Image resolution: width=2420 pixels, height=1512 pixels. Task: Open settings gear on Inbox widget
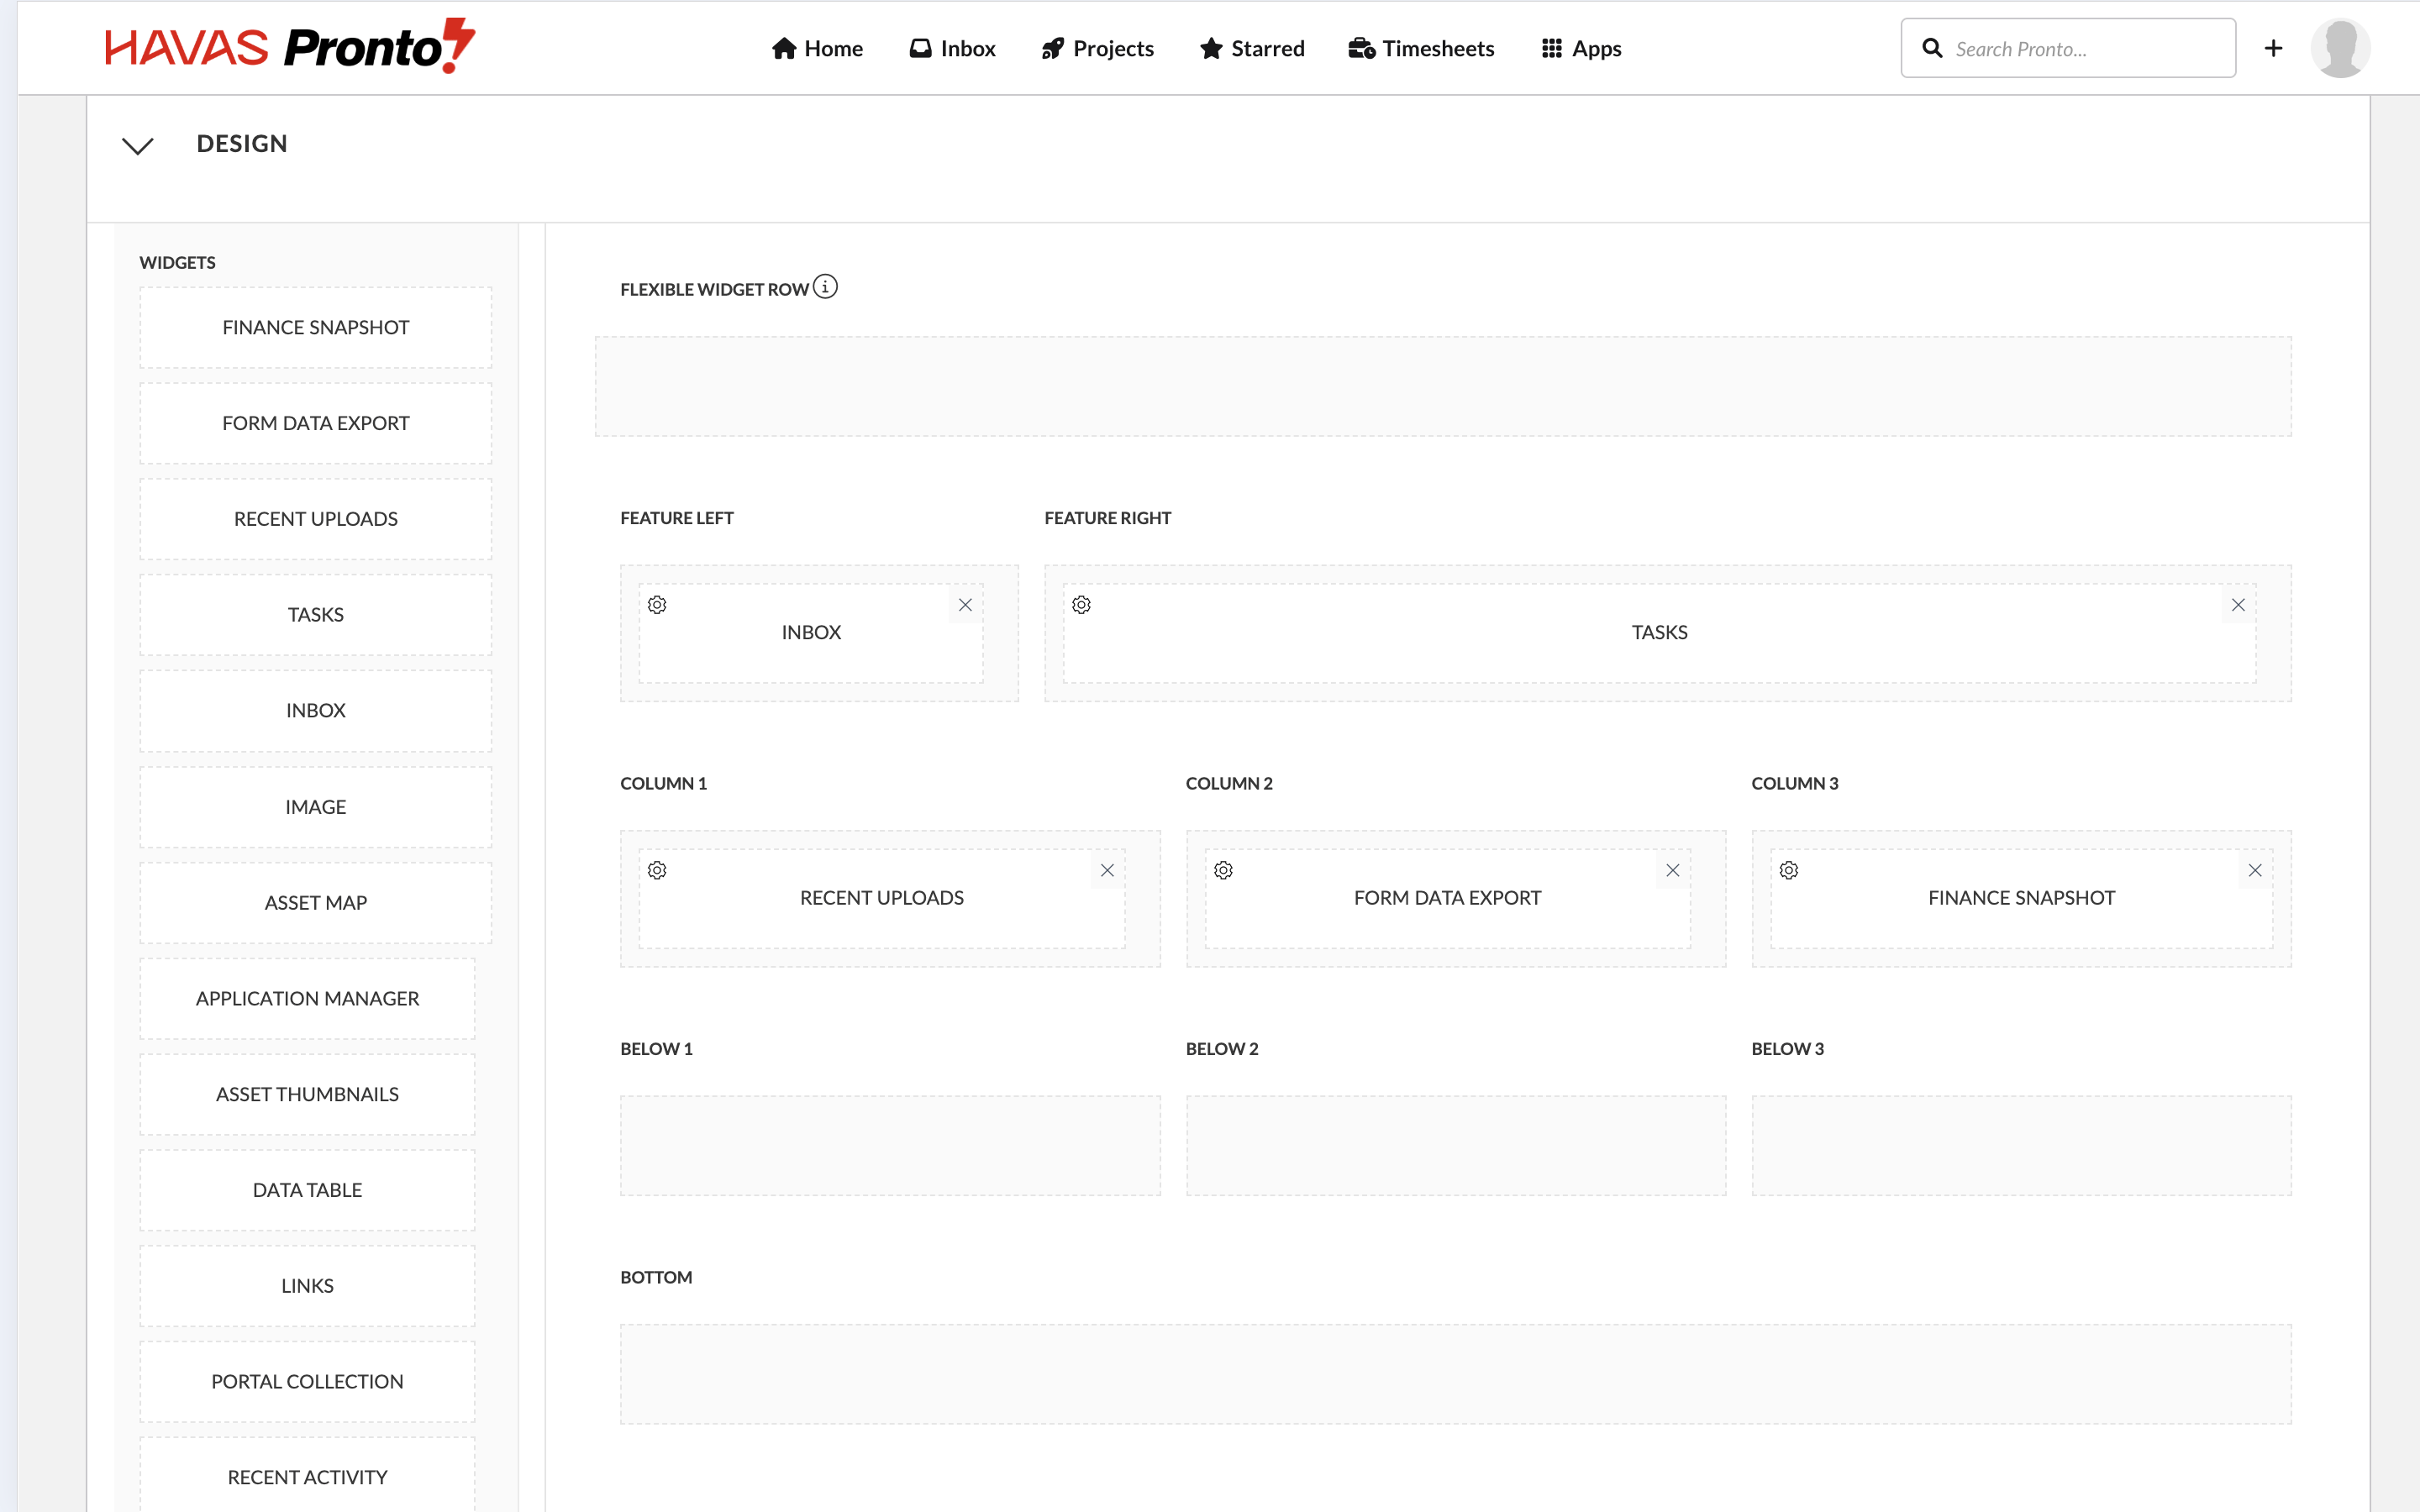tap(657, 605)
